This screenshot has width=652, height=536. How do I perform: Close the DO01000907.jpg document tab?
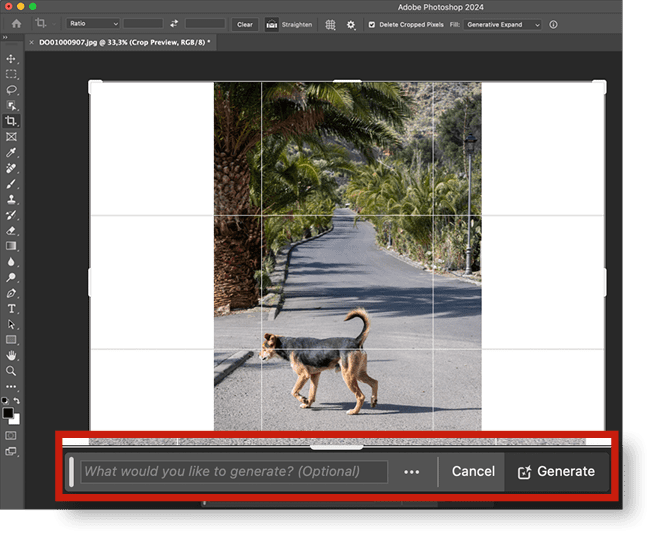click(32, 42)
